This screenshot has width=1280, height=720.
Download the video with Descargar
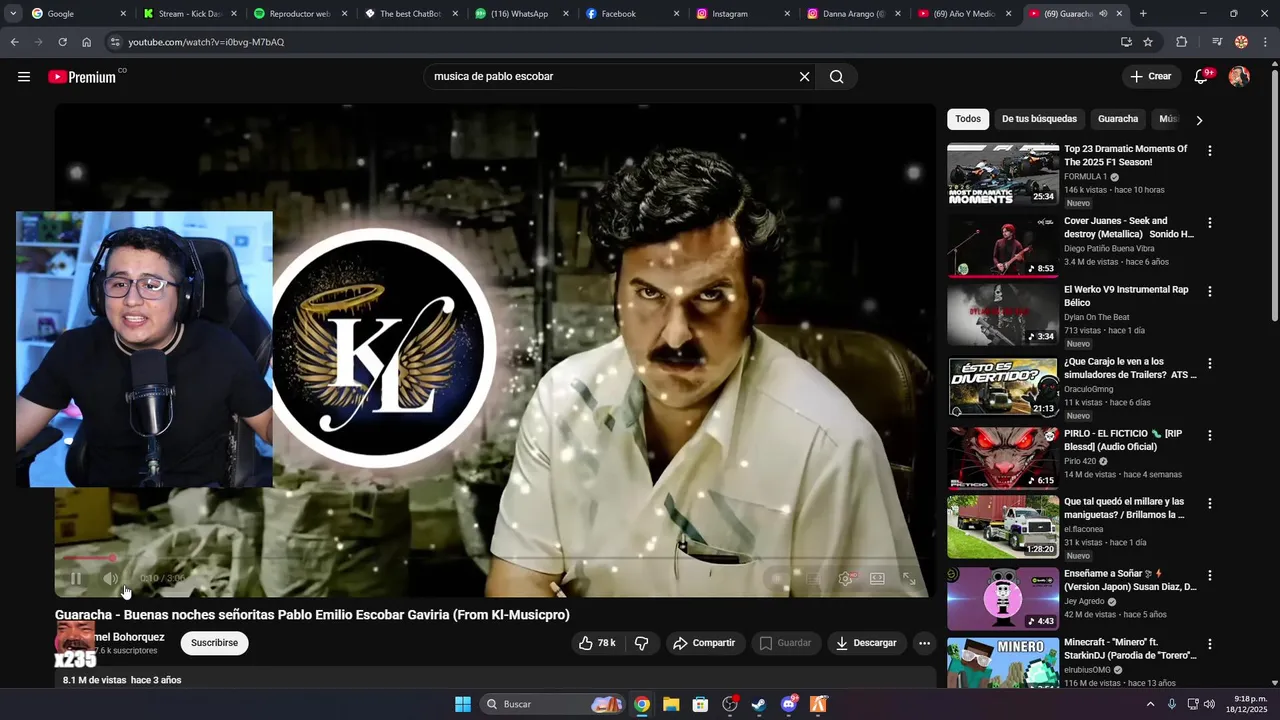pos(867,643)
